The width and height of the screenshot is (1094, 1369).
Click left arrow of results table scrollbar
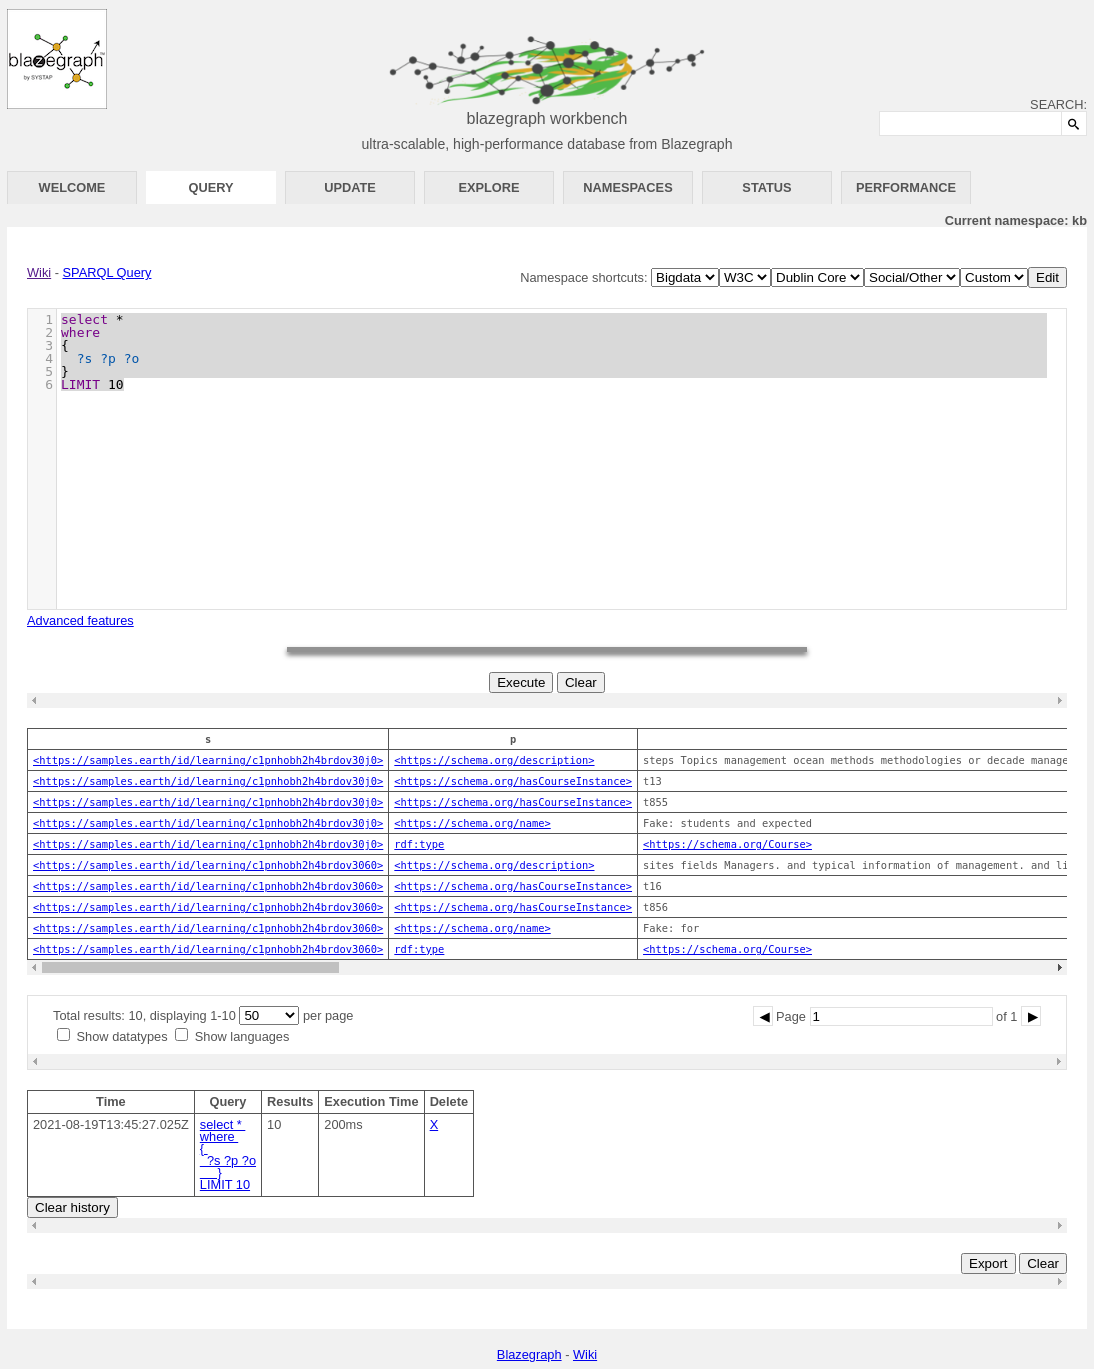[34, 968]
